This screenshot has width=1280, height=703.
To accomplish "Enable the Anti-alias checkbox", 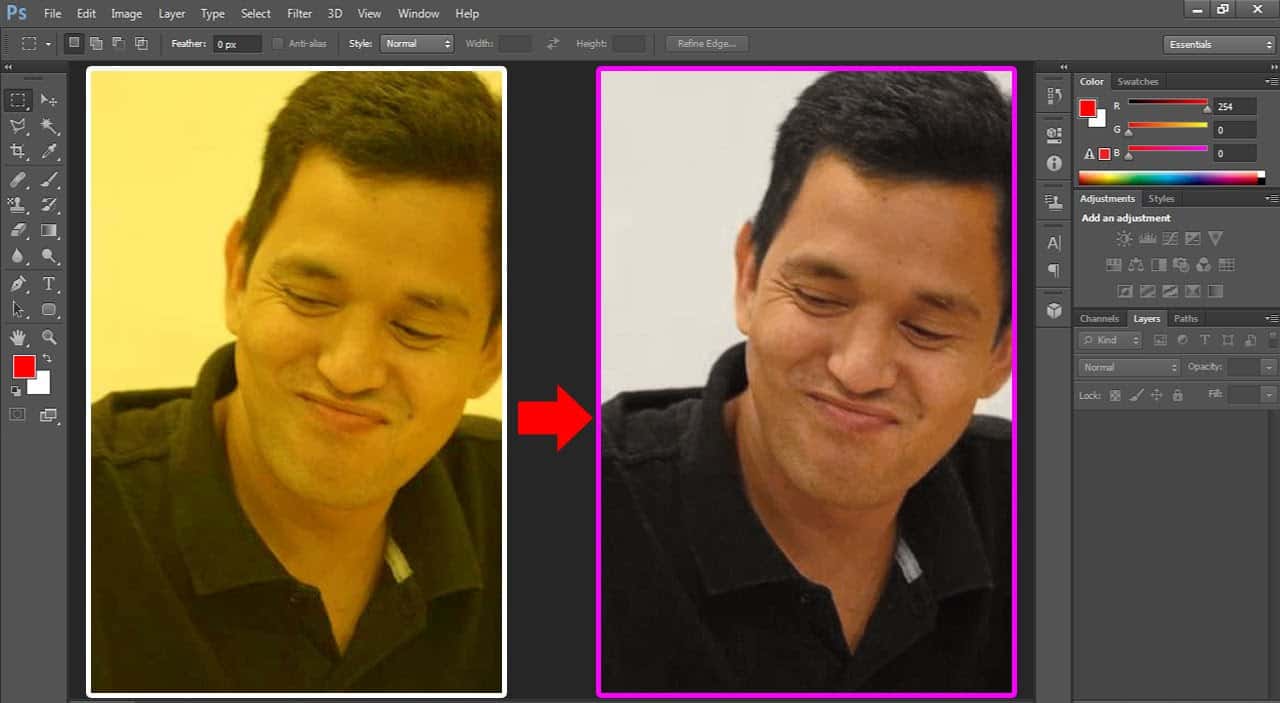I will (x=276, y=43).
